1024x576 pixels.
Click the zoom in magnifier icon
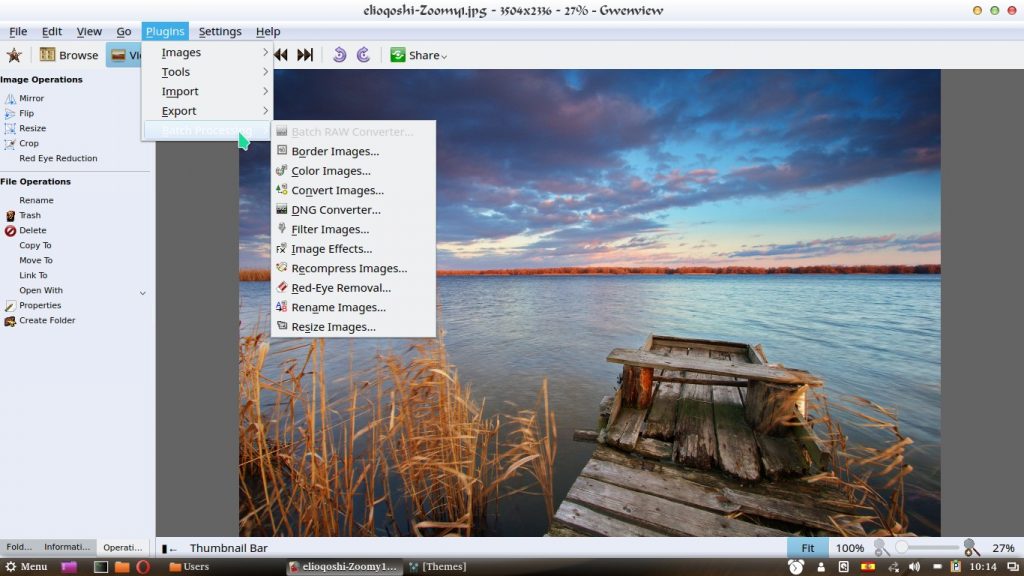click(971, 548)
